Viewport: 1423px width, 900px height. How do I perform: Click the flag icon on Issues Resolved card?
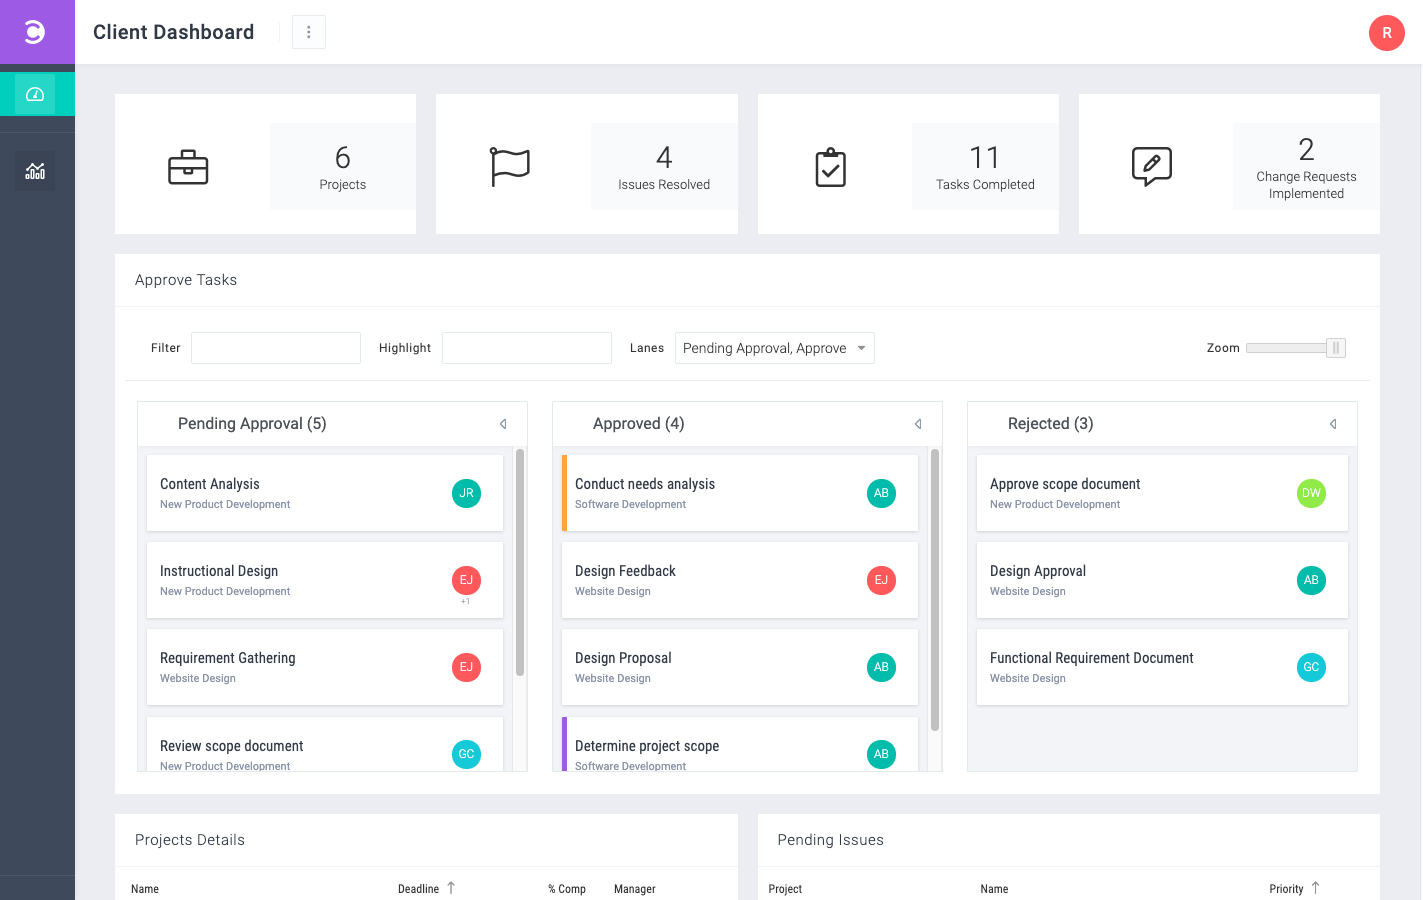point(509,166)
